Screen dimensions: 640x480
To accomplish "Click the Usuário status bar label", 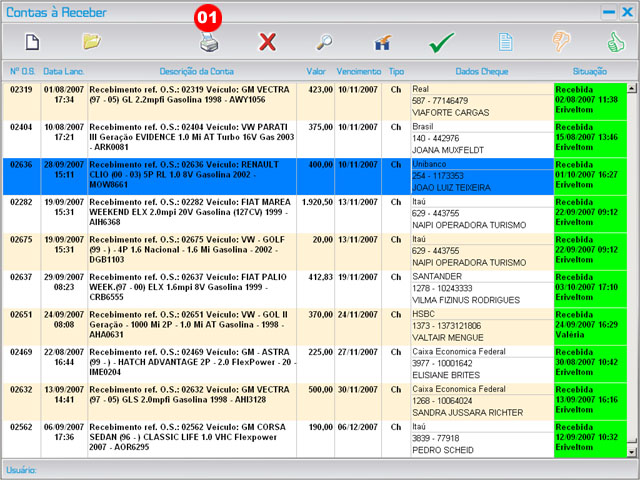I will (x=21, y=470).
